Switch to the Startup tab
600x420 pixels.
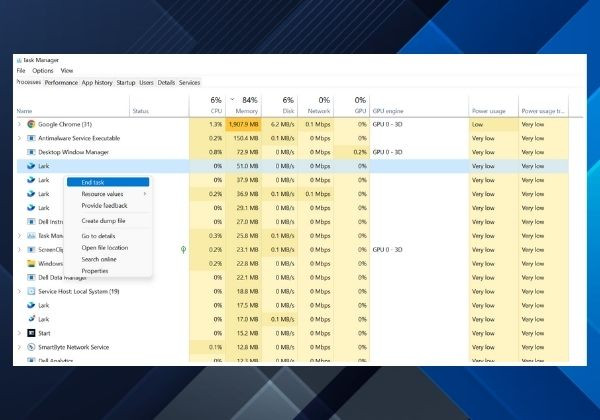point(126,83)
